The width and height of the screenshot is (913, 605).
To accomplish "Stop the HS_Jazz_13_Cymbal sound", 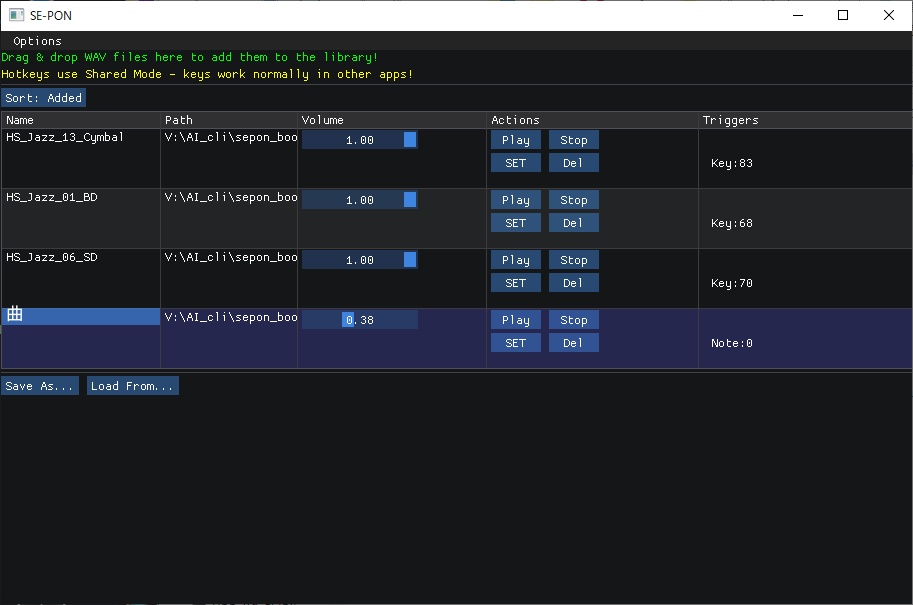I will tap(573, 140).
